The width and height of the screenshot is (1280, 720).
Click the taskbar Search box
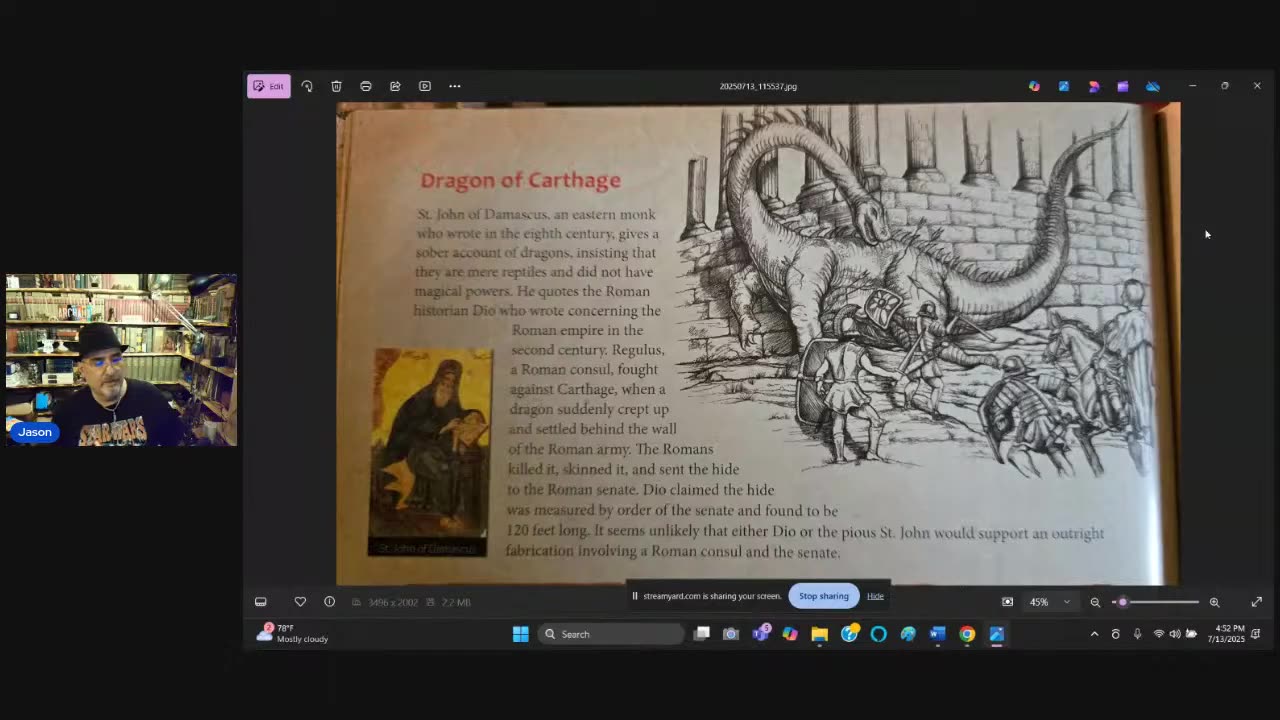pyautogui.click(x=611, y=634)
